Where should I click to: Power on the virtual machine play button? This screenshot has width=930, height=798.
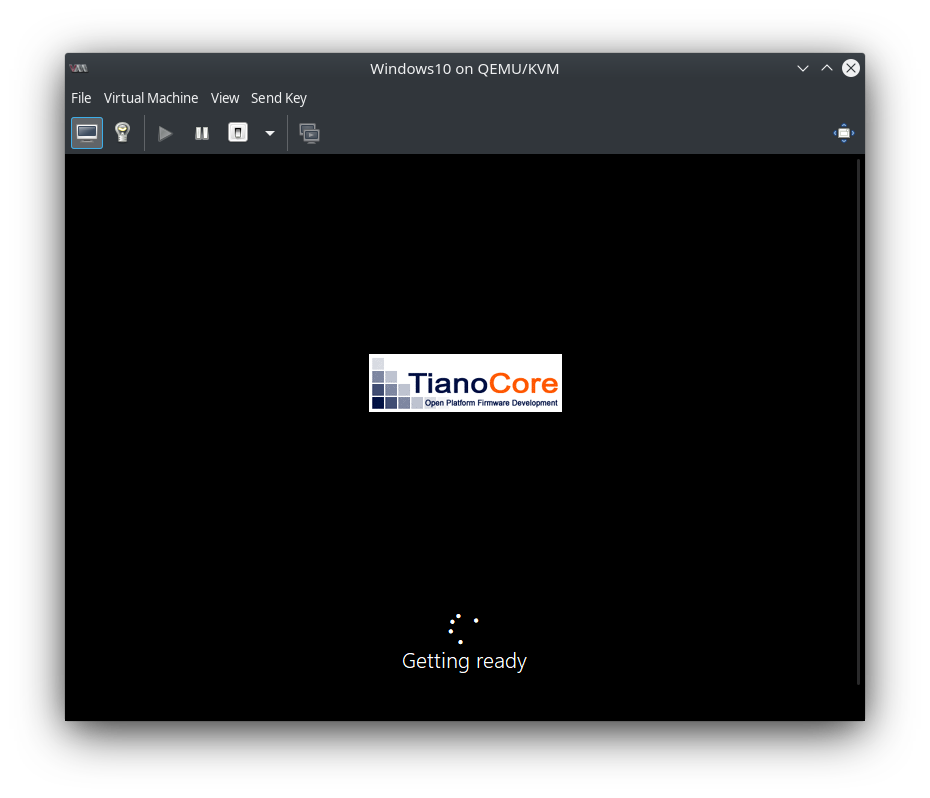[165, 133]
